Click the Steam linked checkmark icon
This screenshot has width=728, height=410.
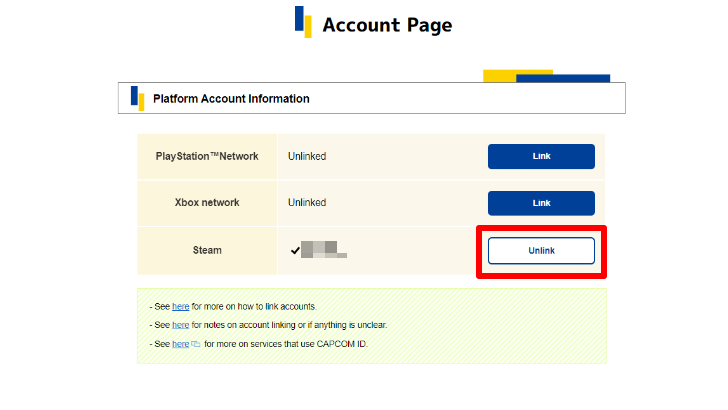pos(294,250)
